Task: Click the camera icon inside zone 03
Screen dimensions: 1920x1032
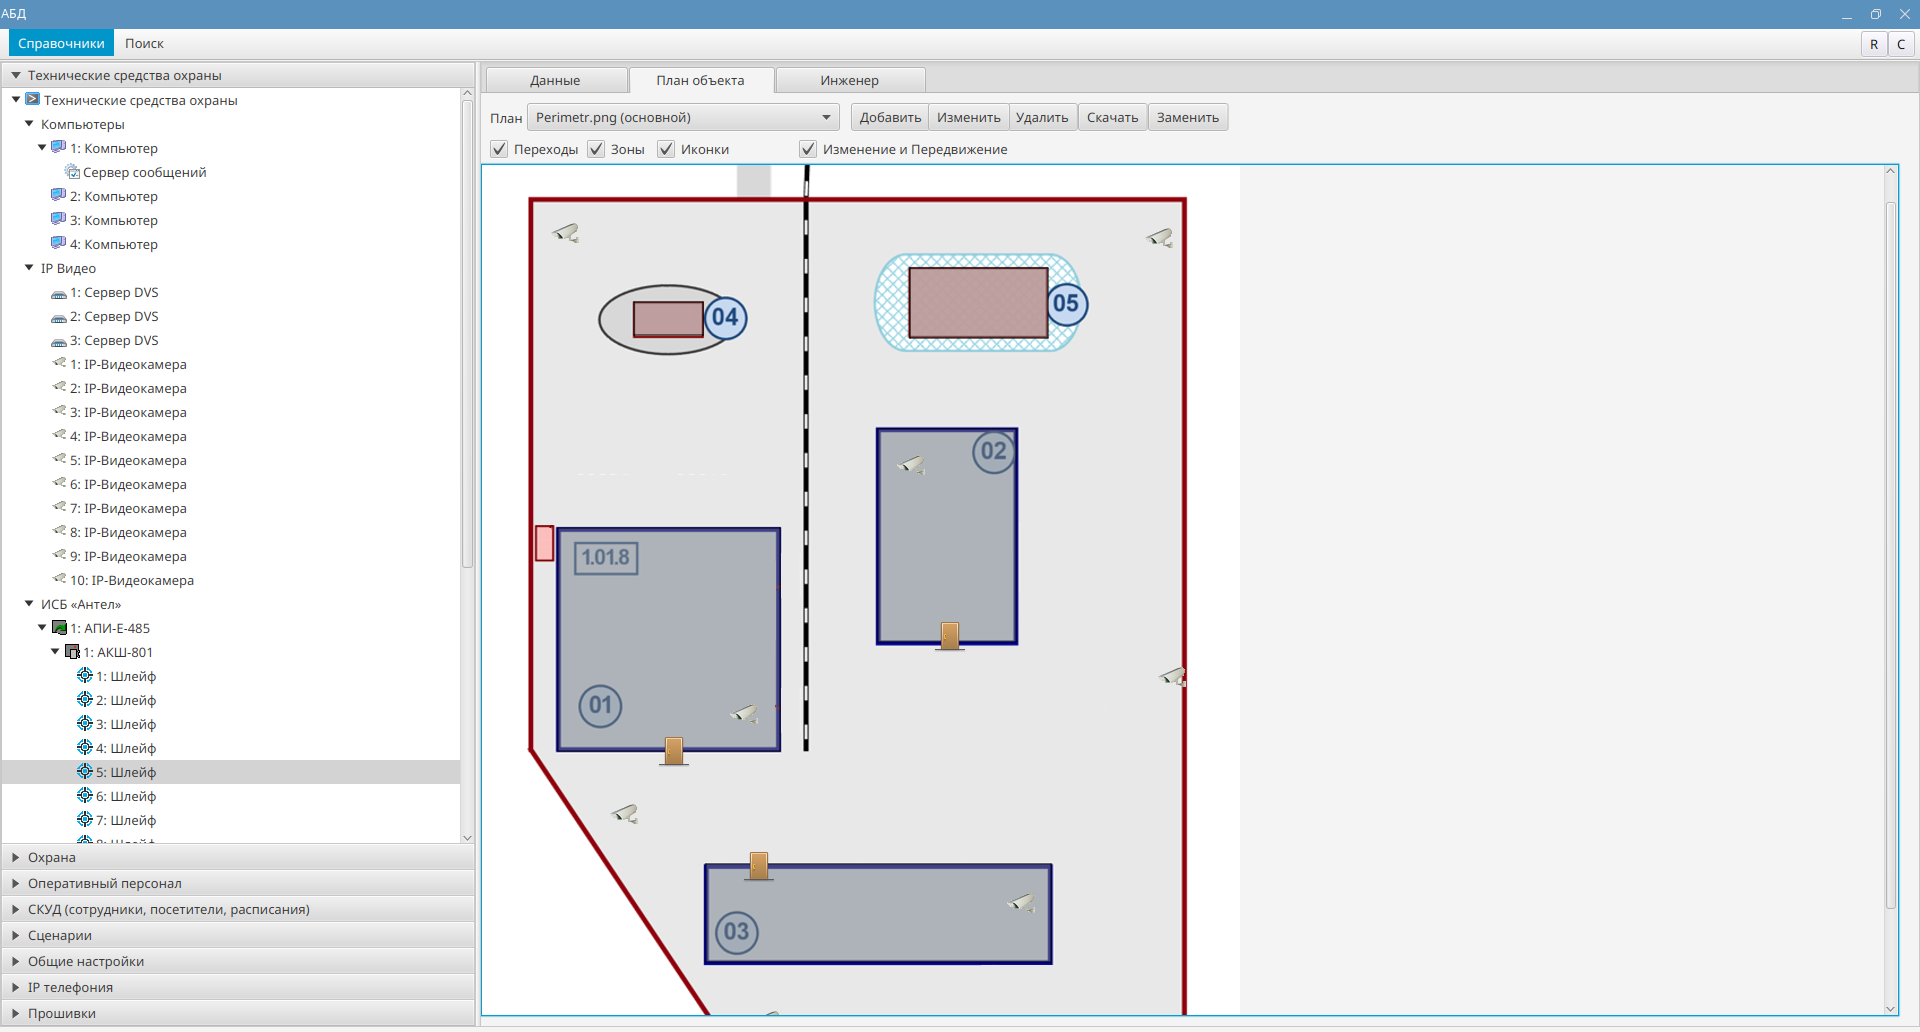Action: (x=1021, y=903)
